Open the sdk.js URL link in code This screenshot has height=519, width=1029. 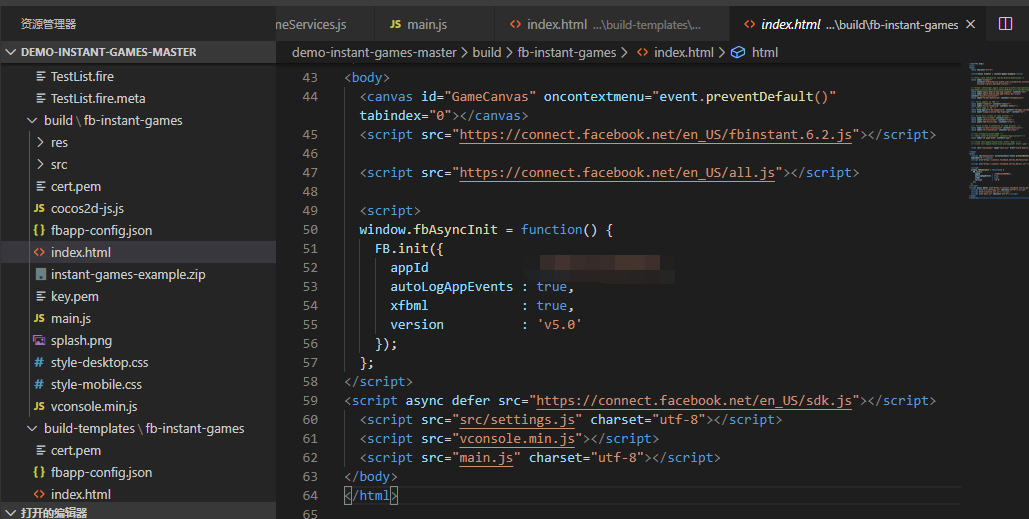point(694,400)
